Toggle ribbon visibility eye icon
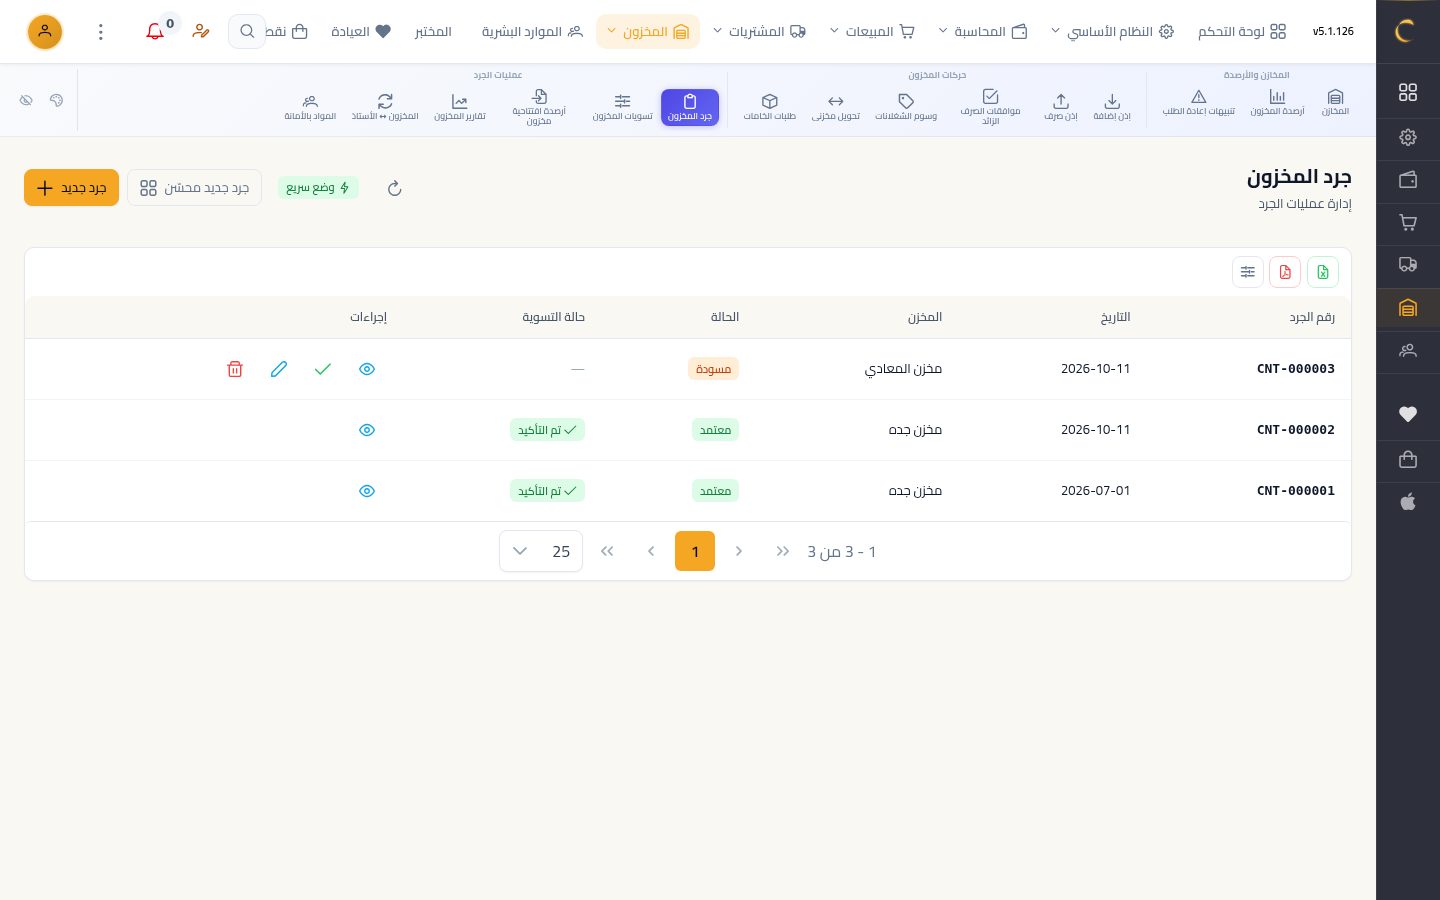The image size is (1440, 900). coord(26,100)
